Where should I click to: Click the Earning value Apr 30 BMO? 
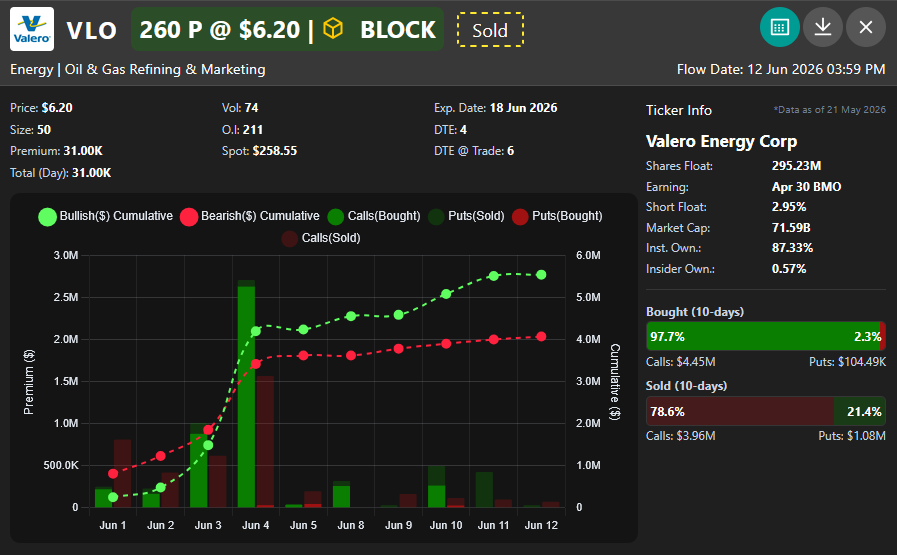807,187
